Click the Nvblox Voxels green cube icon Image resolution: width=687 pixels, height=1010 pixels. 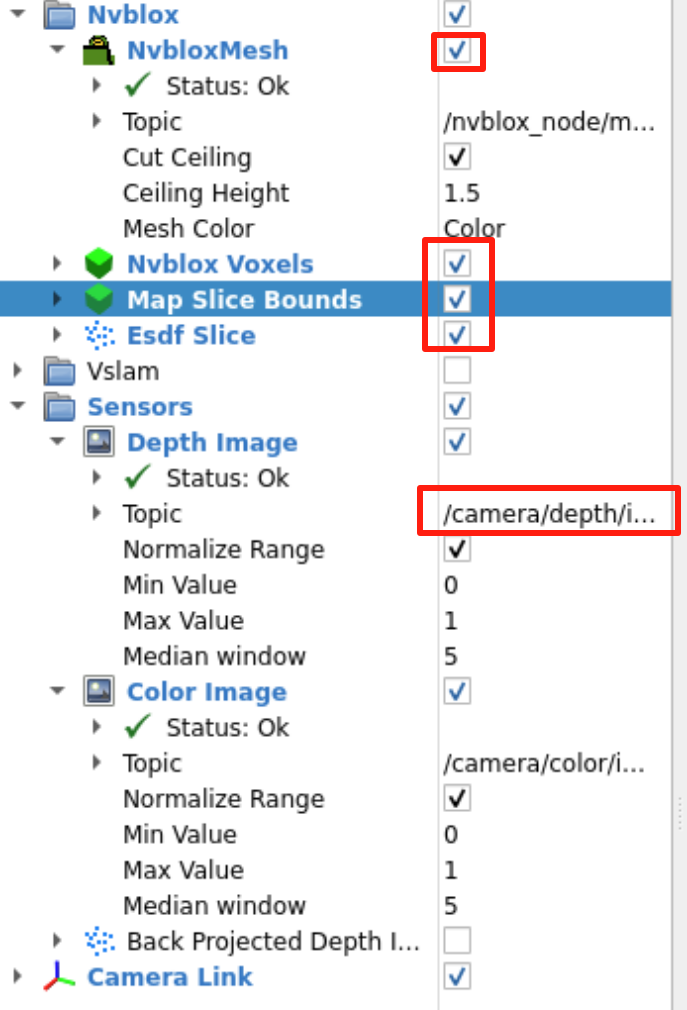pos(99,265)
